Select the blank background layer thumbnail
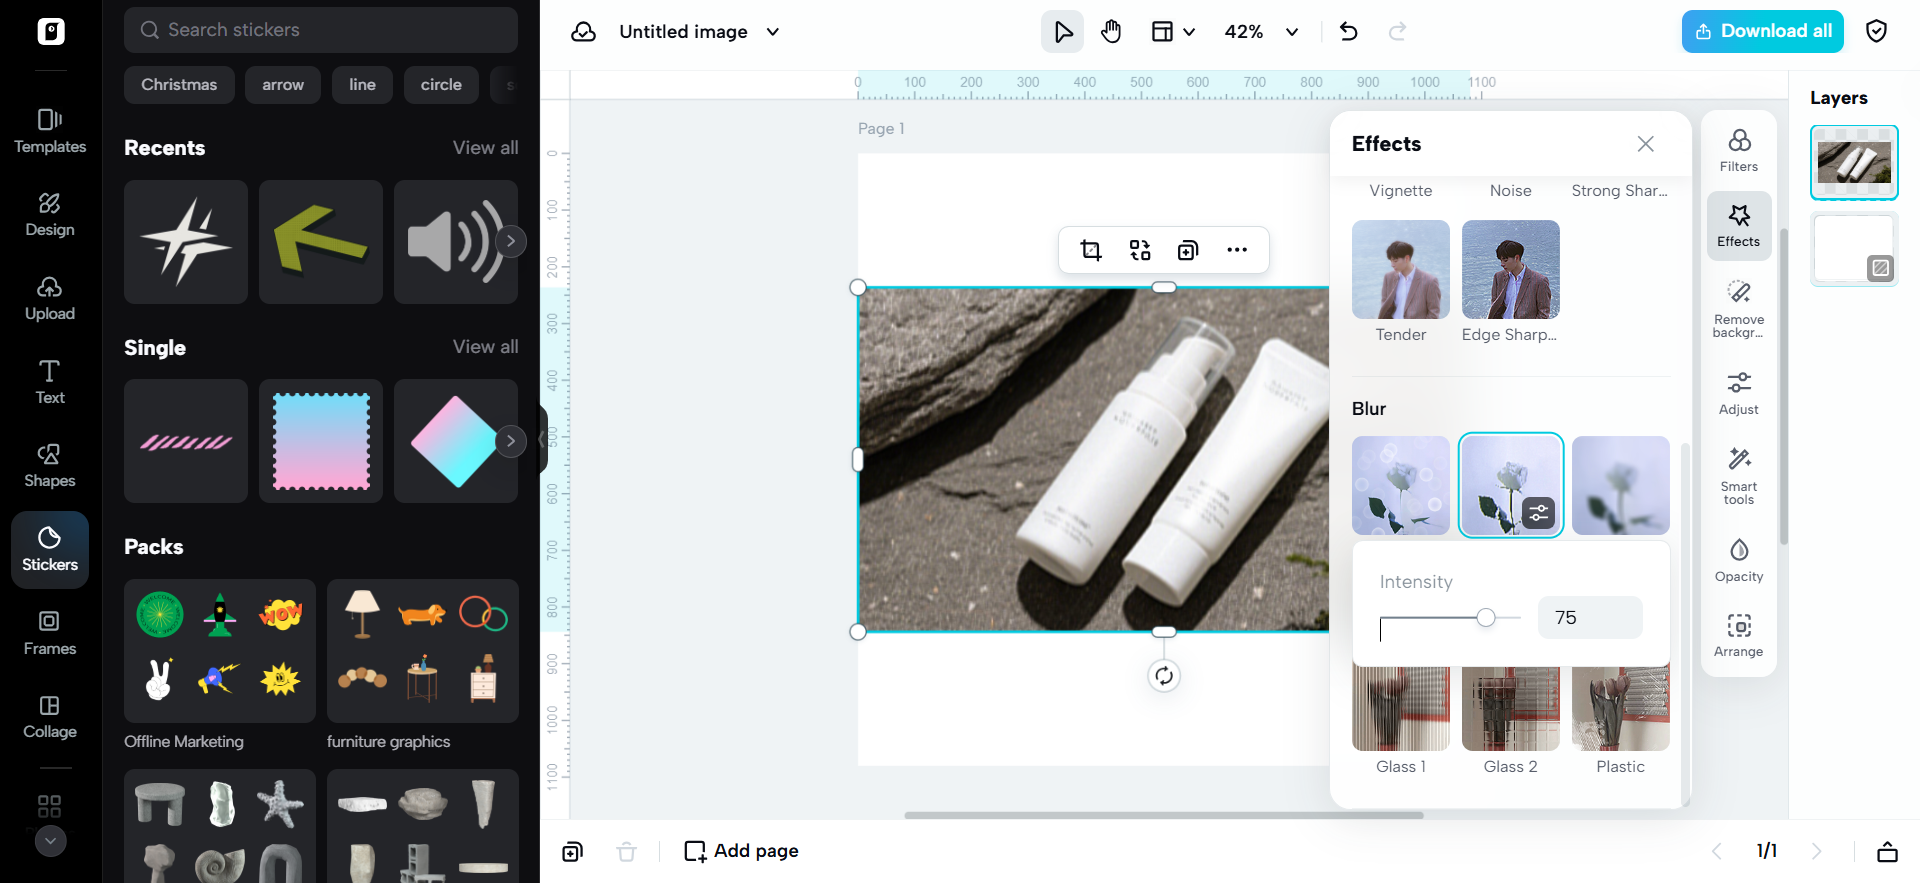This screenshot has height=883, width=1920. coord(1855,249)
